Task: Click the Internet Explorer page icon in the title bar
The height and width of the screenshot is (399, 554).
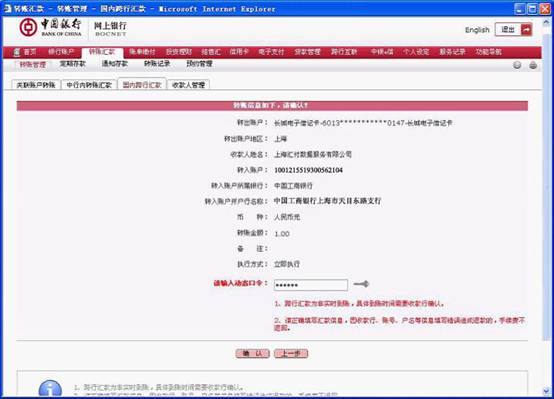Action: coord(7,8)
